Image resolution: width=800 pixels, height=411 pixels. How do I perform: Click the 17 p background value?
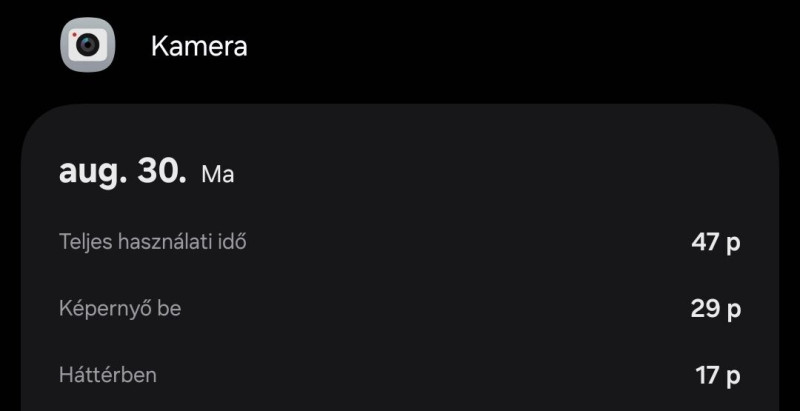(x=718, y=376)
